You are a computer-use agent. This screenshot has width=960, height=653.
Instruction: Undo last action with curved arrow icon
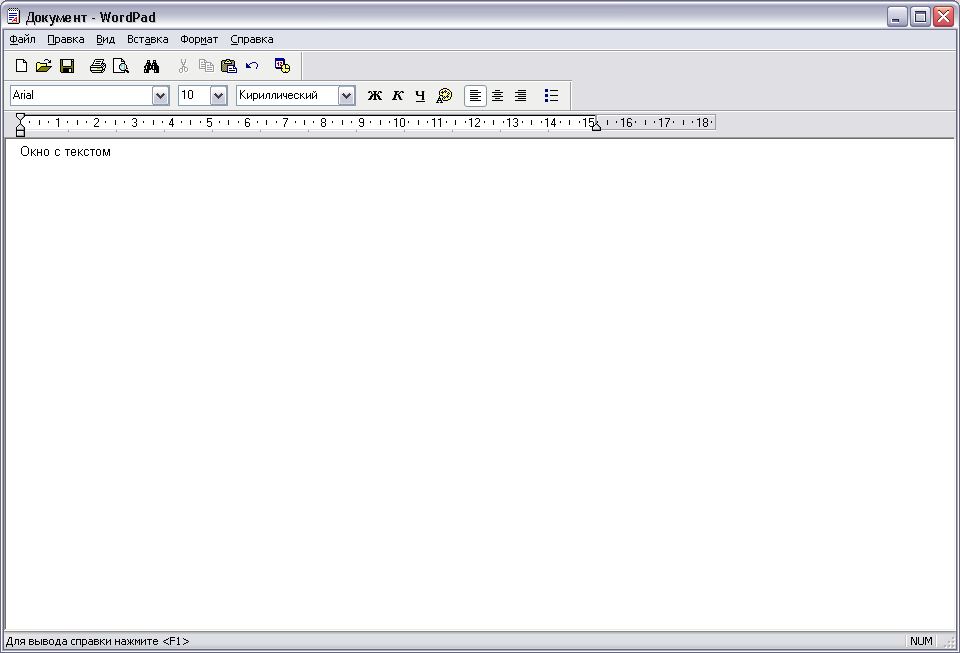252,66
